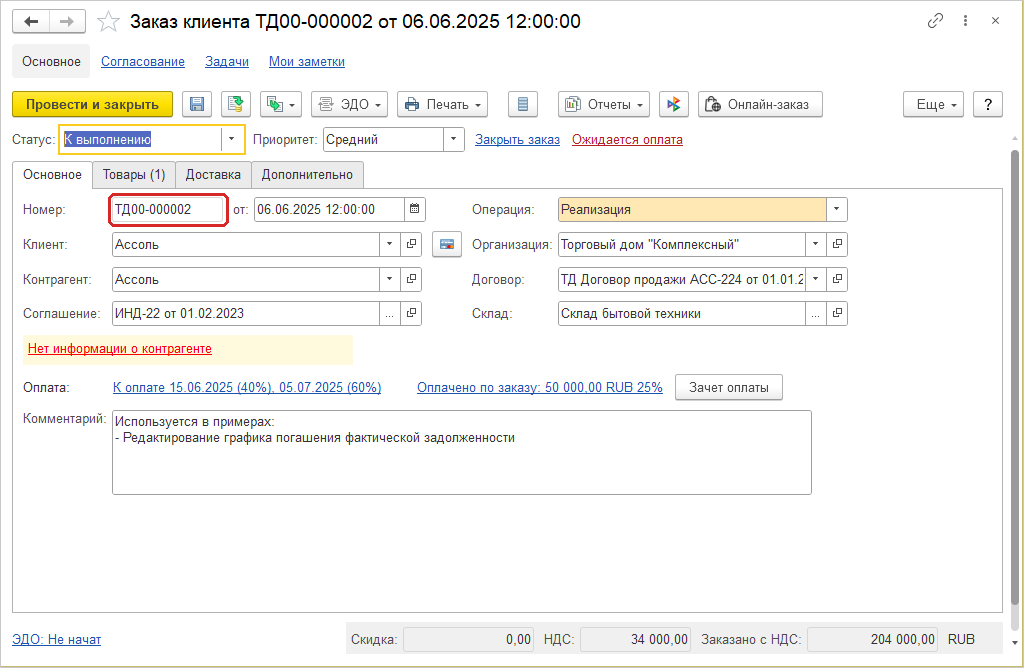The image size is (1024, 668).
Task: Open the Печать dropdown menu
Action: tap(443, 104)
